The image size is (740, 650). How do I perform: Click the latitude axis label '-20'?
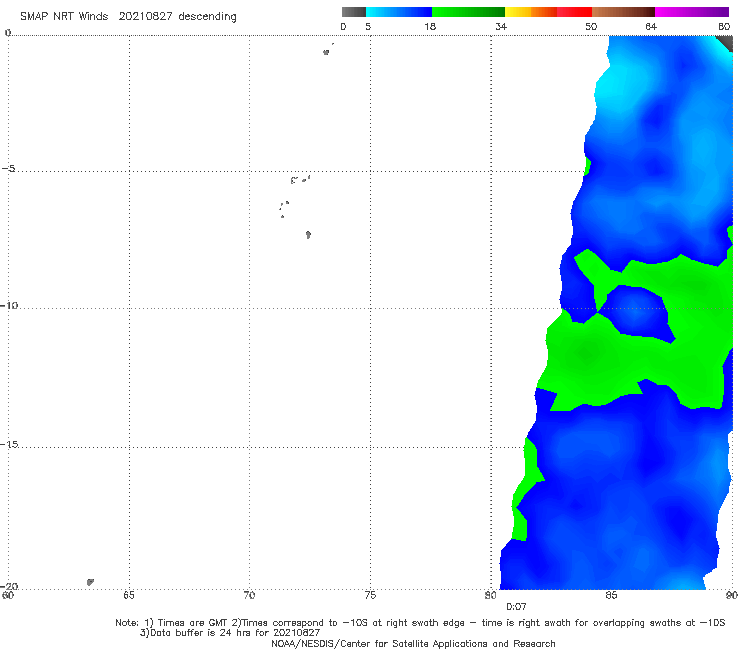coord(9,586)
